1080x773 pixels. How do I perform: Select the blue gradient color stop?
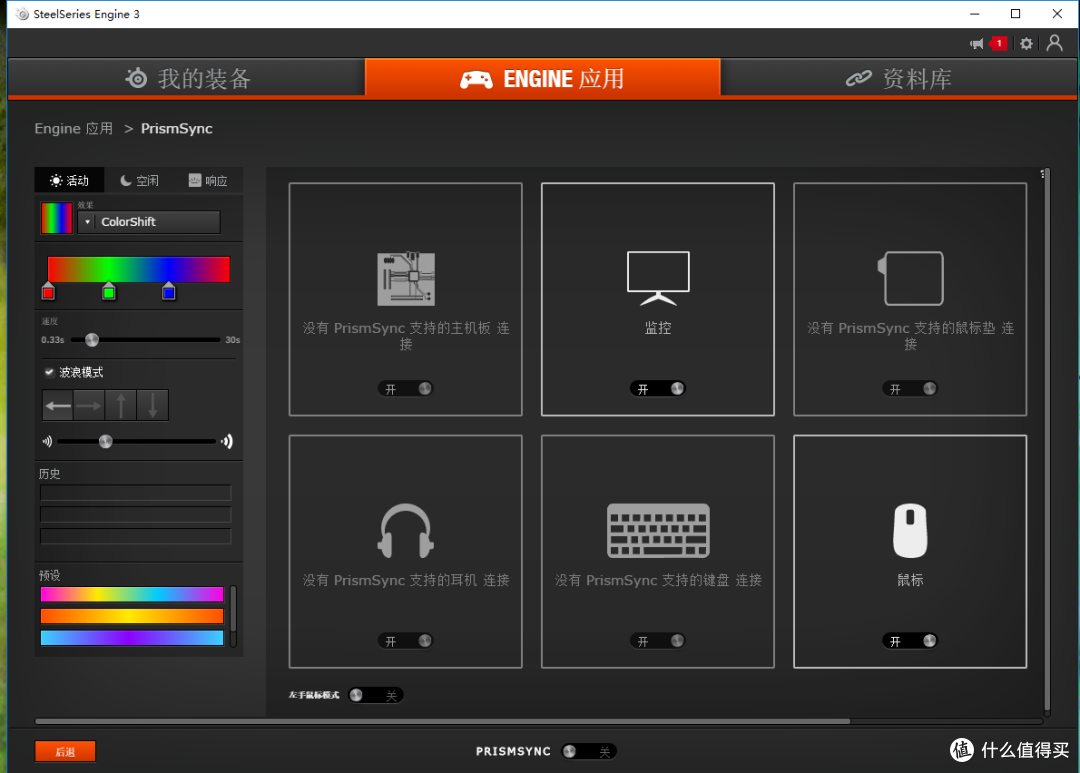pos(169,291)
